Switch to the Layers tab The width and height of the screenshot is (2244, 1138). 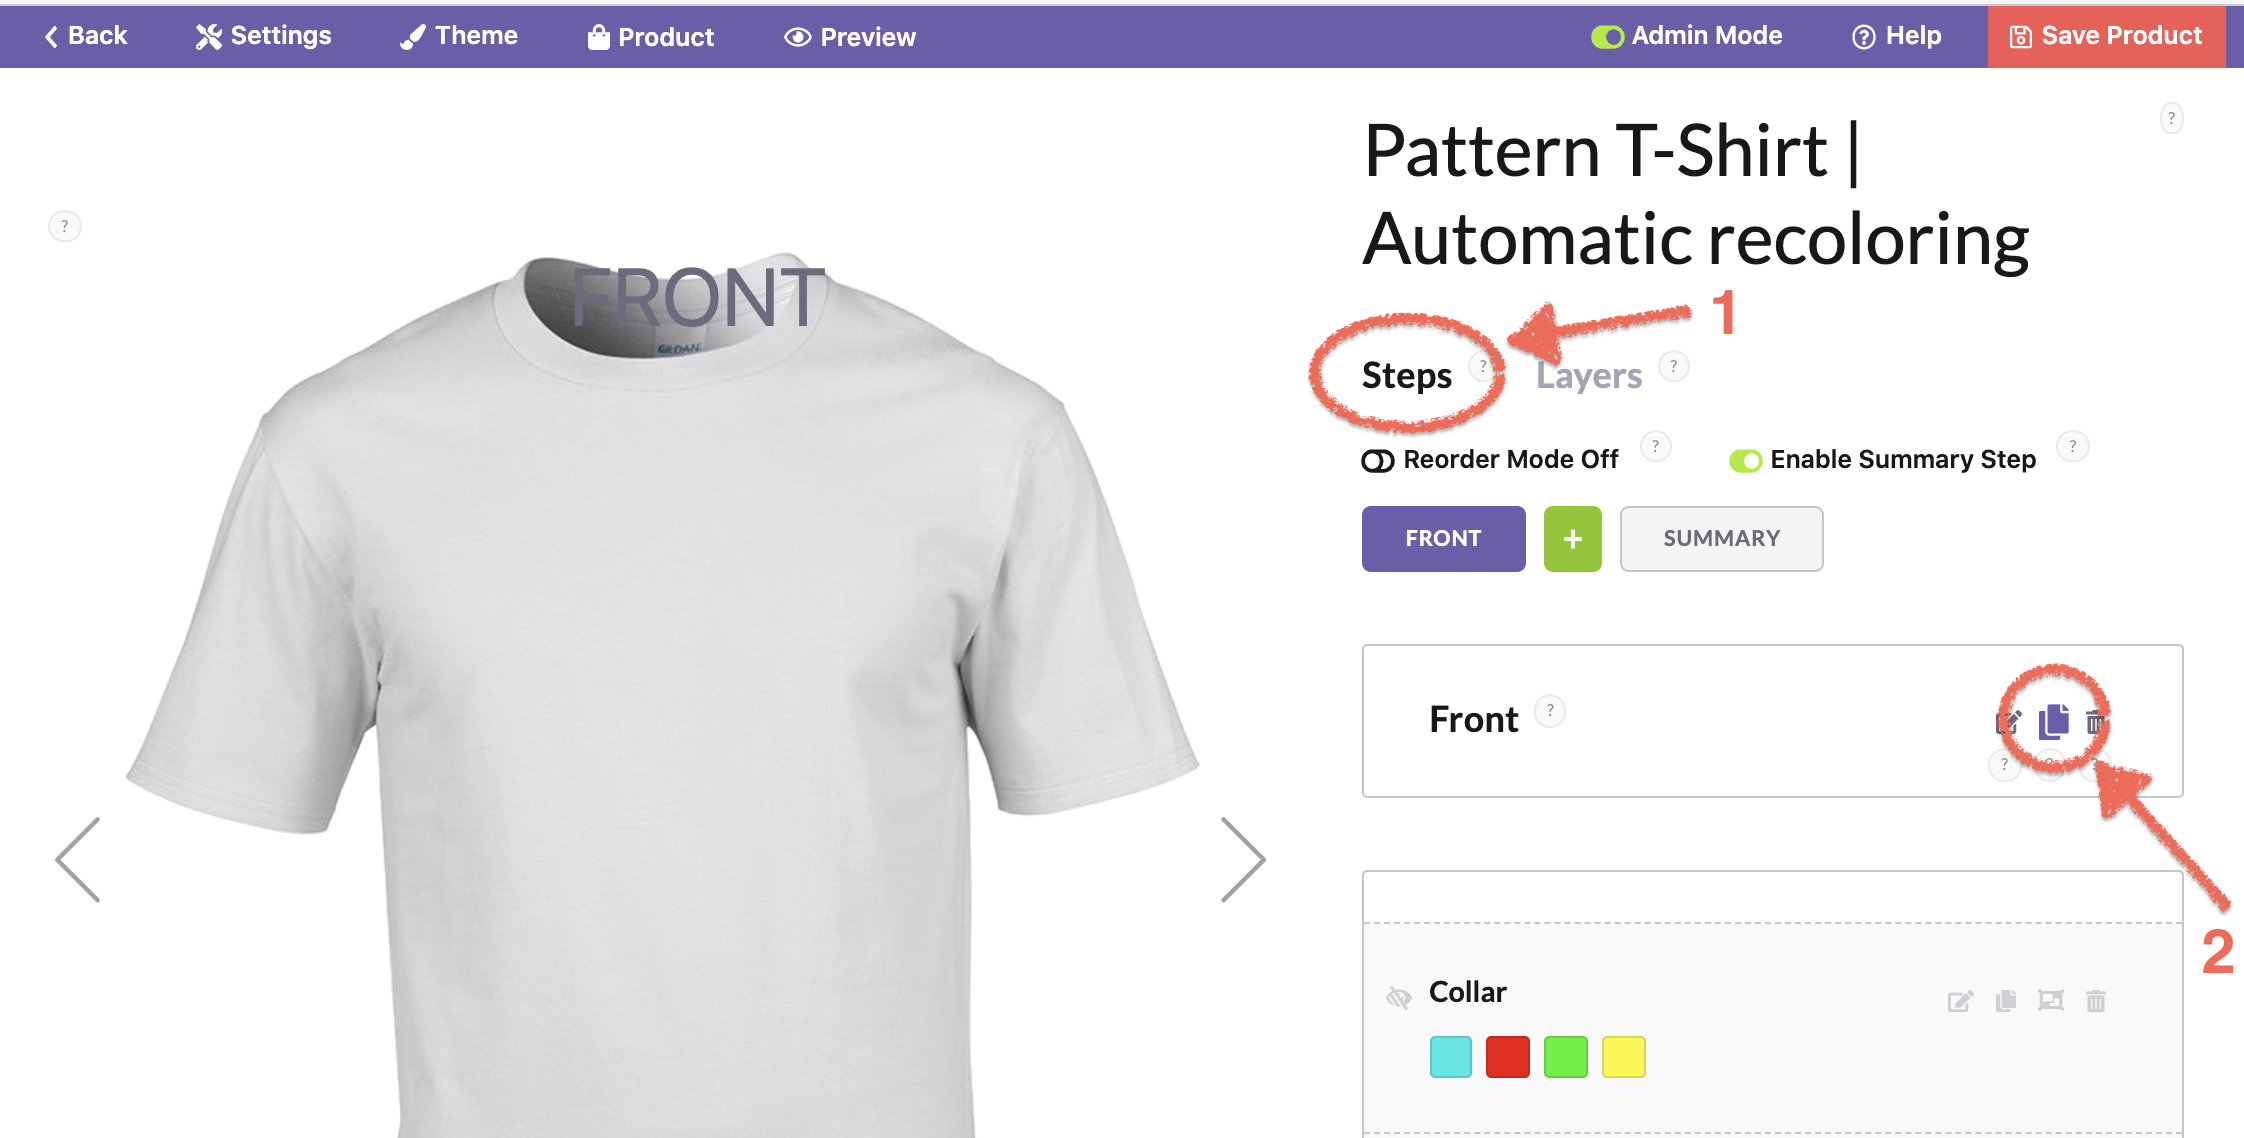[1588, 376]
